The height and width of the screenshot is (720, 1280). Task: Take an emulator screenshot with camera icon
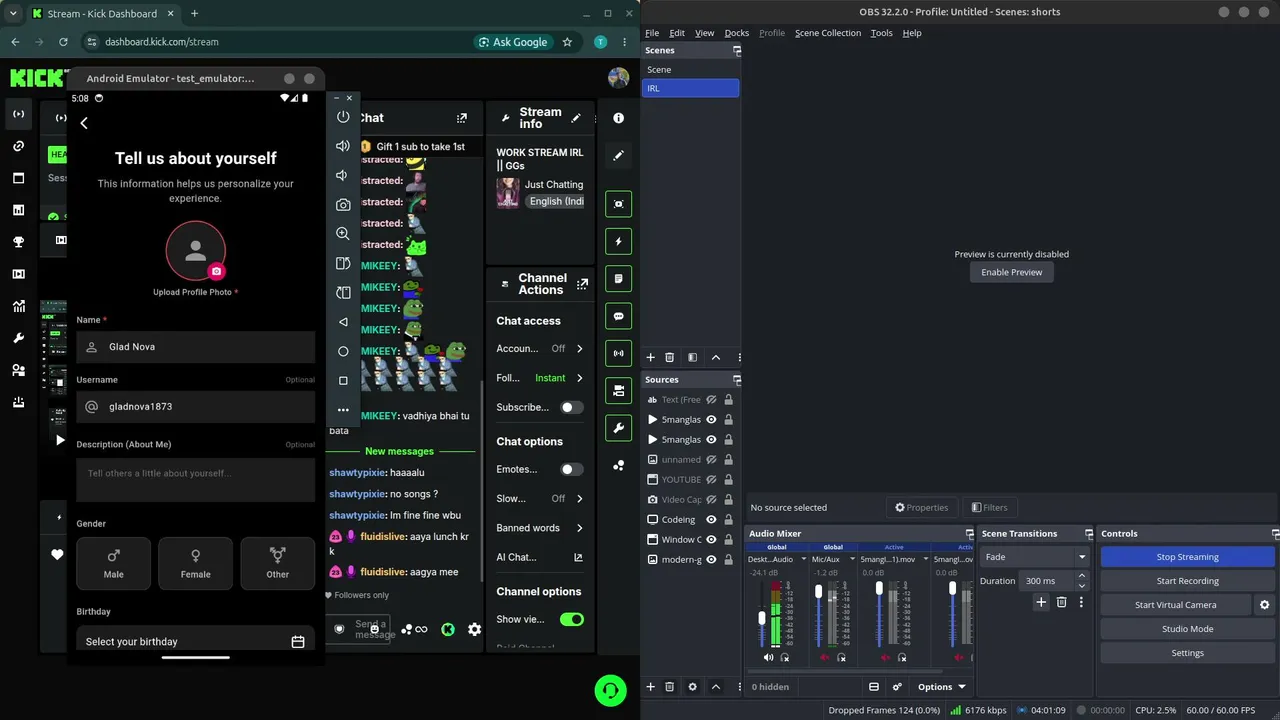343,204
